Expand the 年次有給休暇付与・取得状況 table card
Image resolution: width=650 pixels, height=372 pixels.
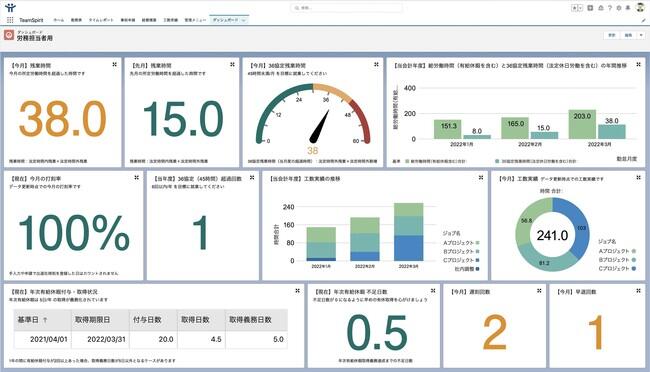[297, 291]
